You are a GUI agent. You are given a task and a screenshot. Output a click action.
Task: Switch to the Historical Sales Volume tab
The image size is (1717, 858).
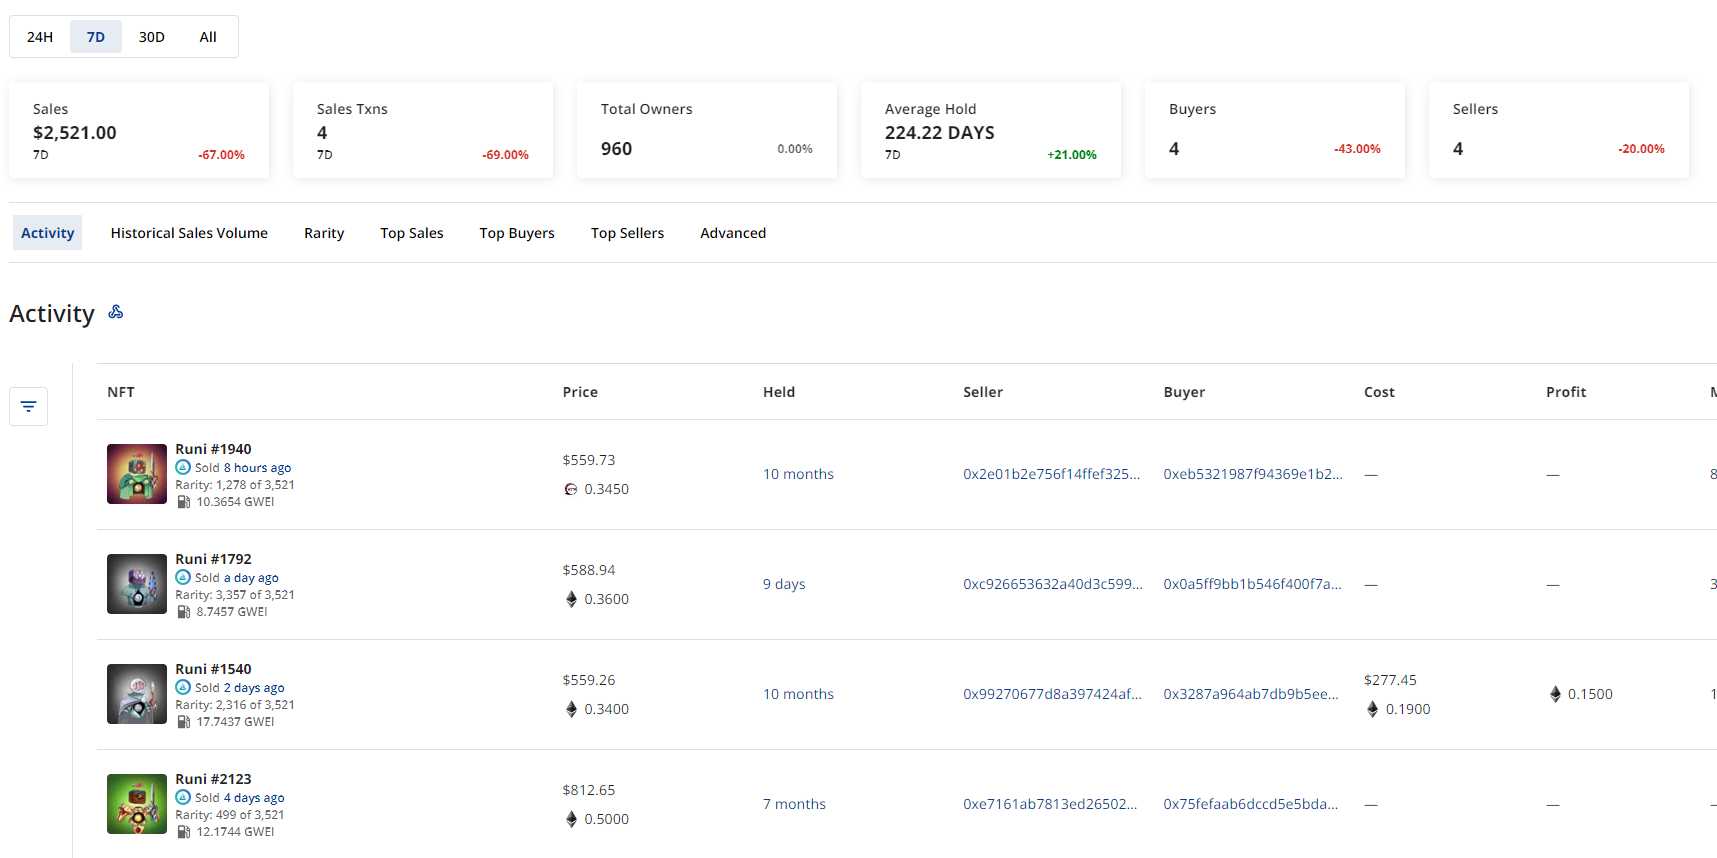189,233
